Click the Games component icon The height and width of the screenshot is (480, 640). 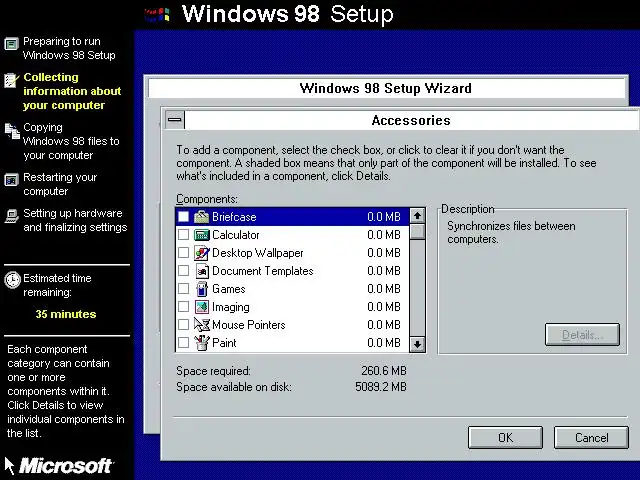point(202,289)
